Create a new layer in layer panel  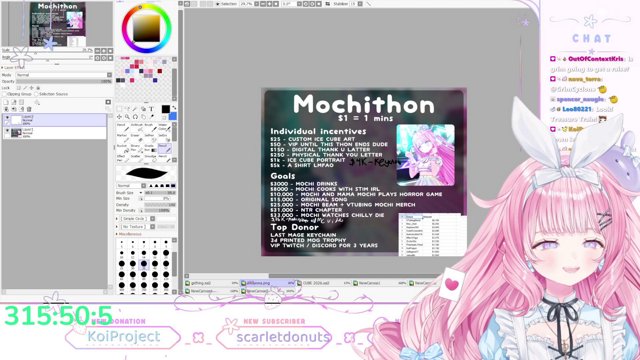6,102
